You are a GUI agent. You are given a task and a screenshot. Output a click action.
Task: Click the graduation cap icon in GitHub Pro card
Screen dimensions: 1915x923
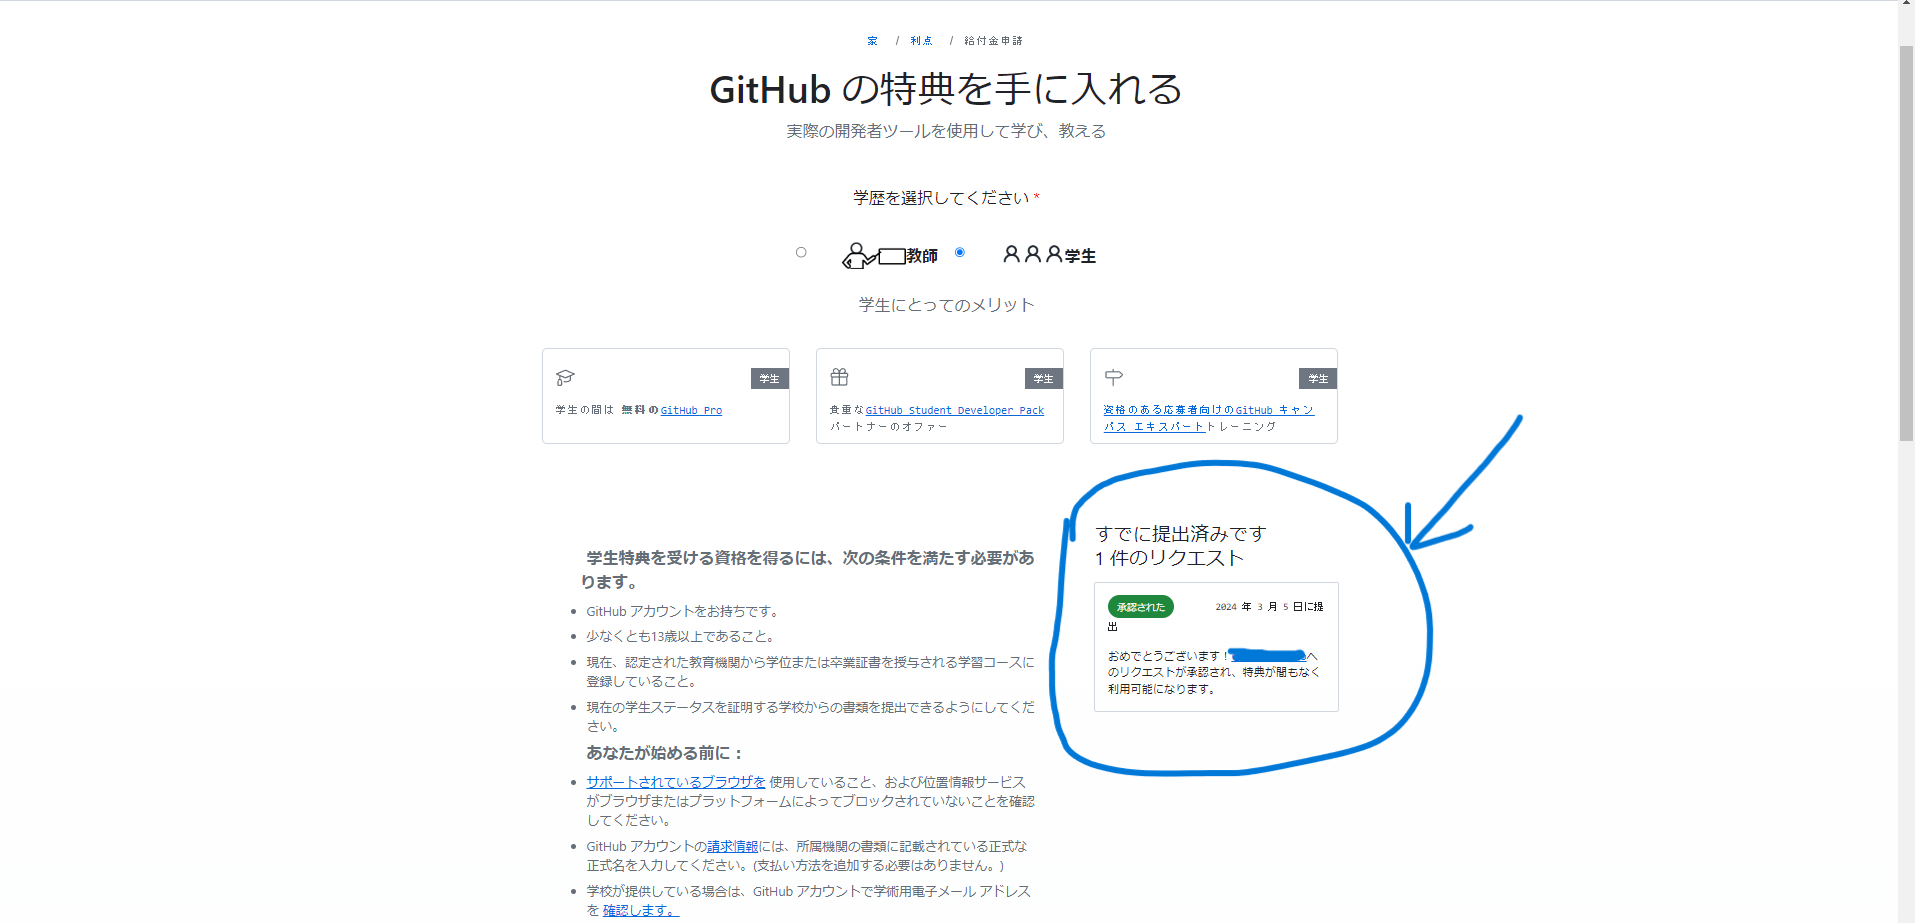565,377
